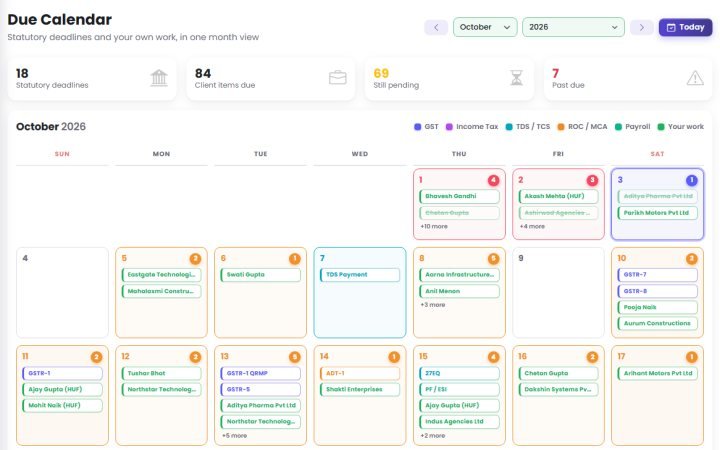Viewport: 720px width, 450px height.
Task: Open the 18 Statutory deadlines card
Action: (x=92, y=79)
